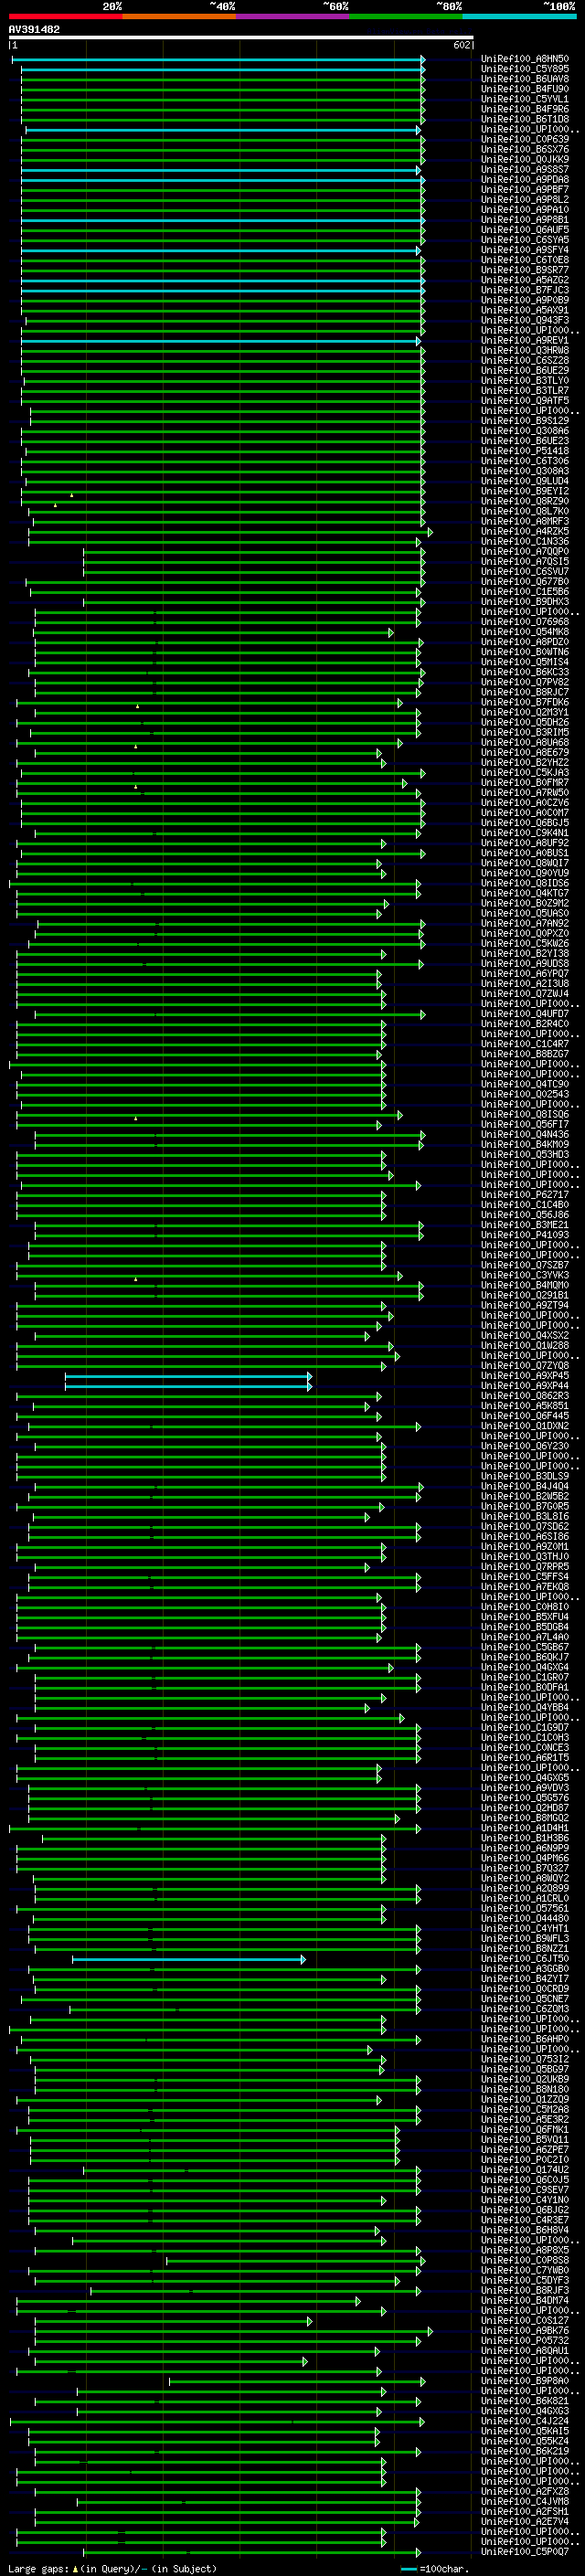This screenshot has height=2576, width=585.
Task: Select label UniRef100_Q677B0
Action: pos(525,582)
